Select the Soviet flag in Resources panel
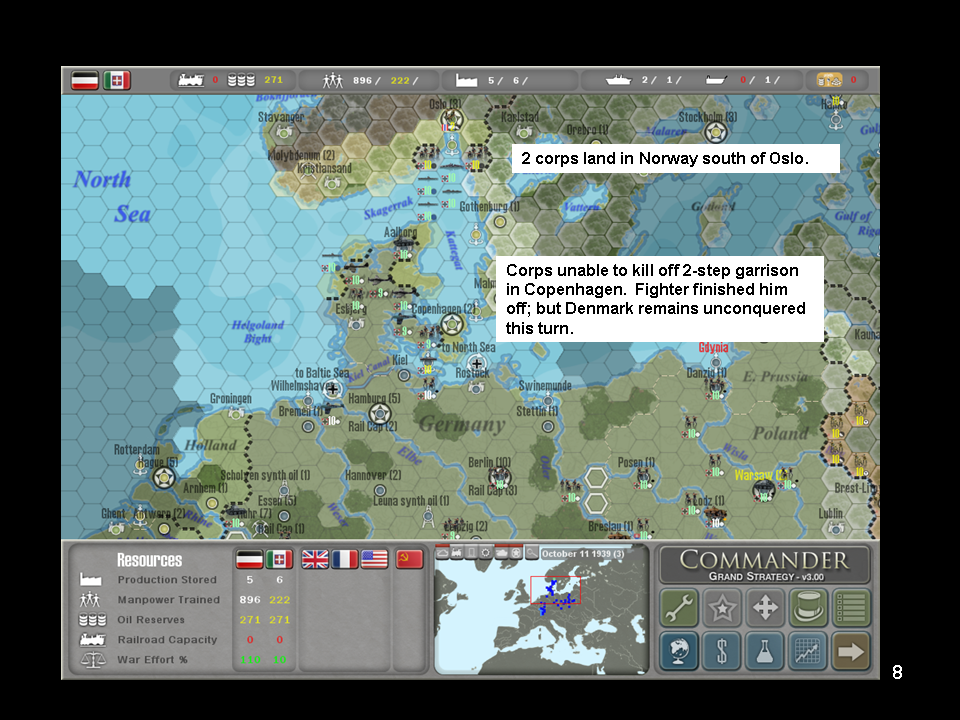The width and height of the screenshot is (960, 720). [409, 559]
